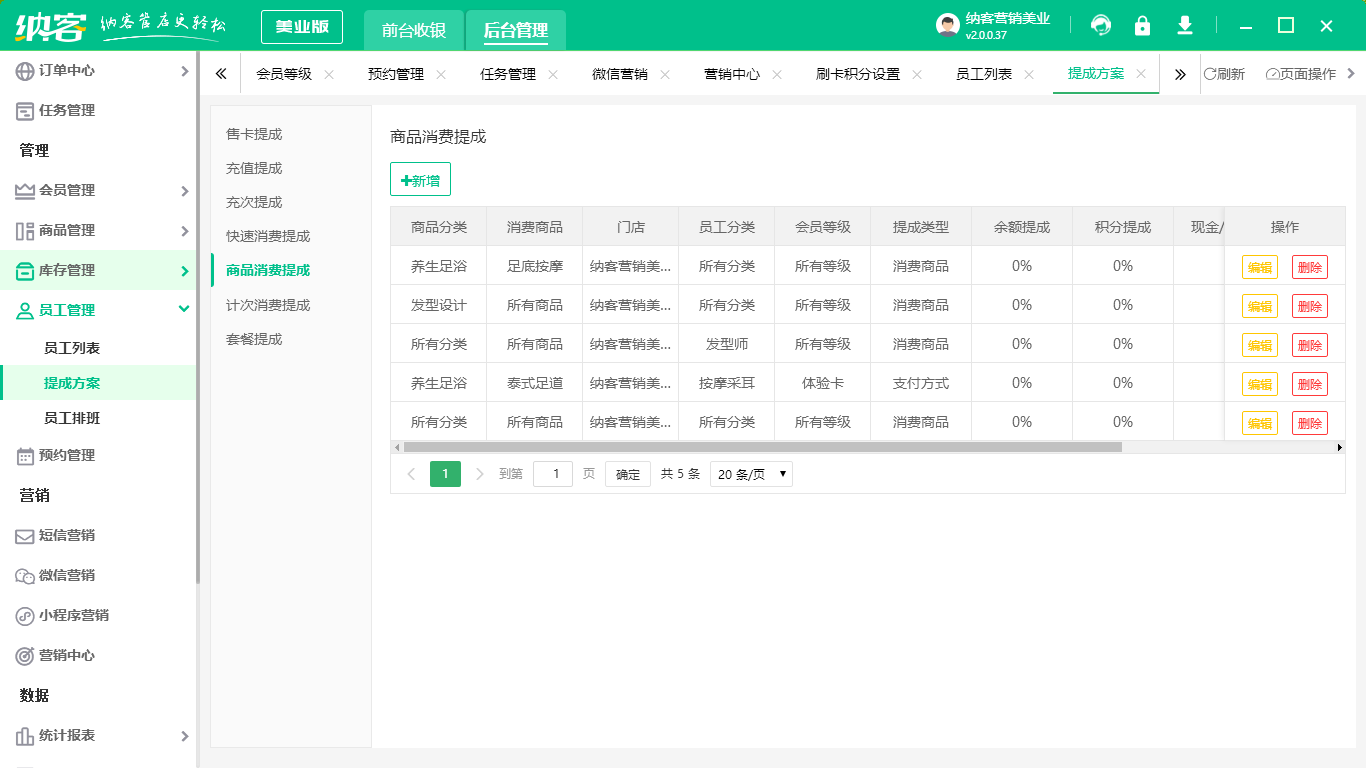切换到前台收银界面
The image size is (1366, 768).
tap(414, 27)
